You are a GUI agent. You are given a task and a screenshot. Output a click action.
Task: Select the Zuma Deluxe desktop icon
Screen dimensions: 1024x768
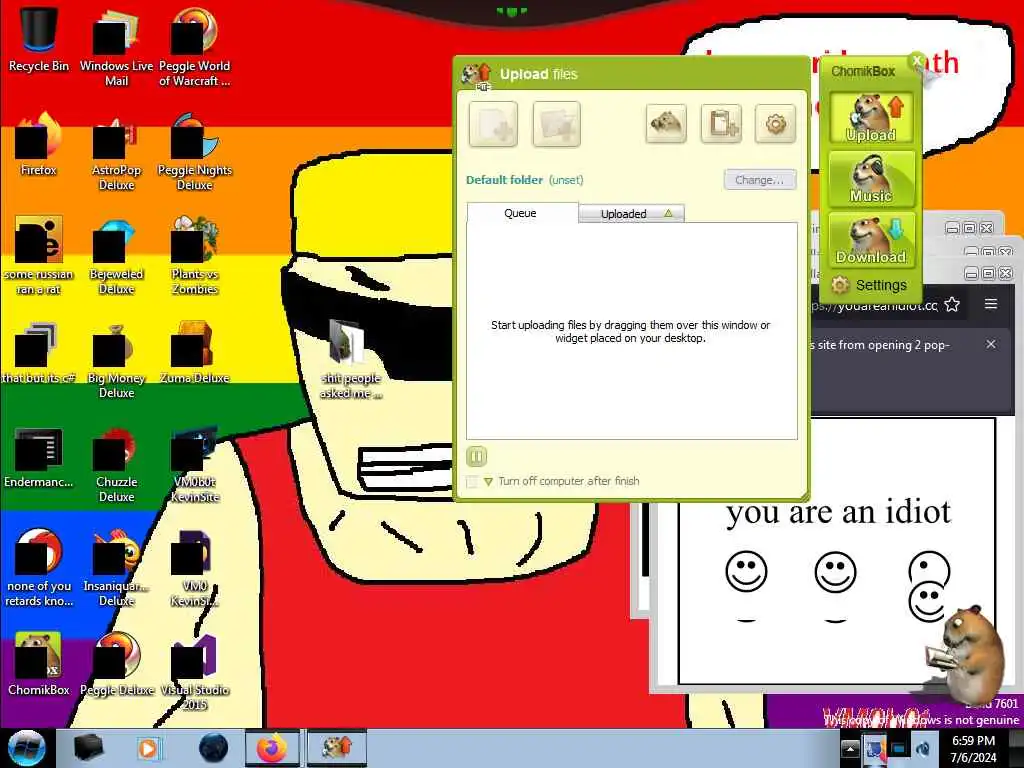(194, 351)
